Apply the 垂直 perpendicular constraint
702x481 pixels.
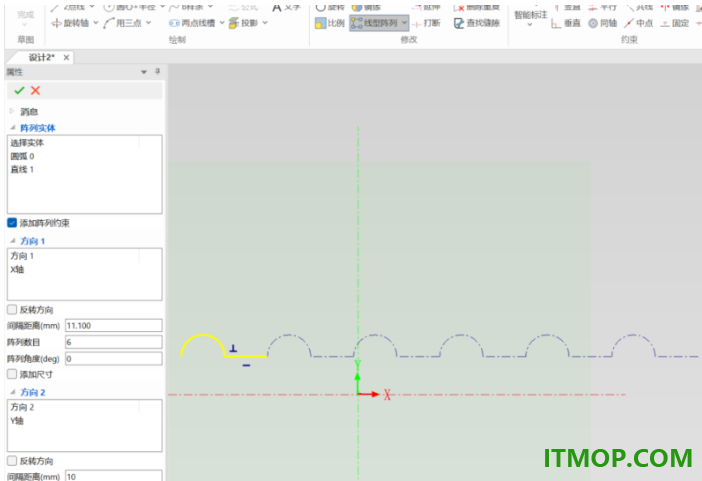click(565, 23)
